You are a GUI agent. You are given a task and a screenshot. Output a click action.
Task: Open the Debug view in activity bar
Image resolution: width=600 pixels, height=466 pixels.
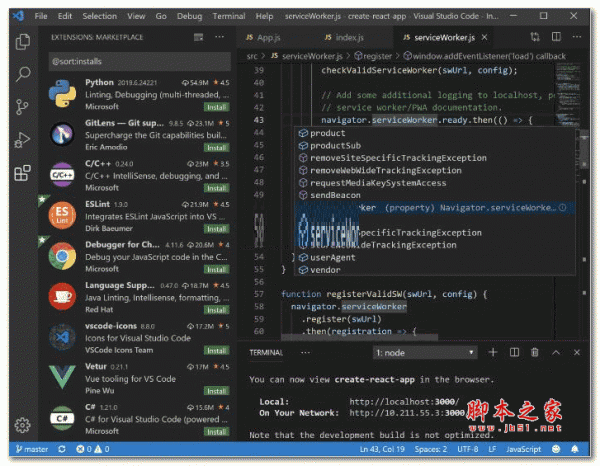22,140
